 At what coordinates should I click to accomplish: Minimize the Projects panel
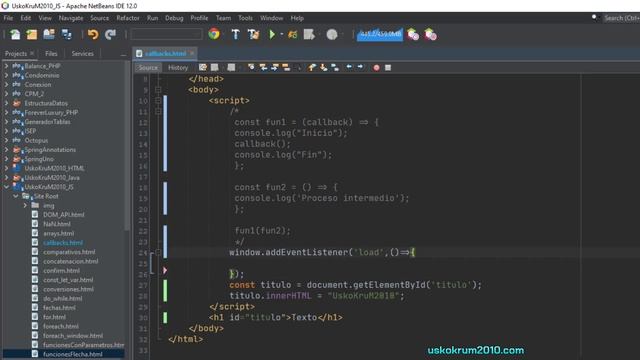pos(123,54)
